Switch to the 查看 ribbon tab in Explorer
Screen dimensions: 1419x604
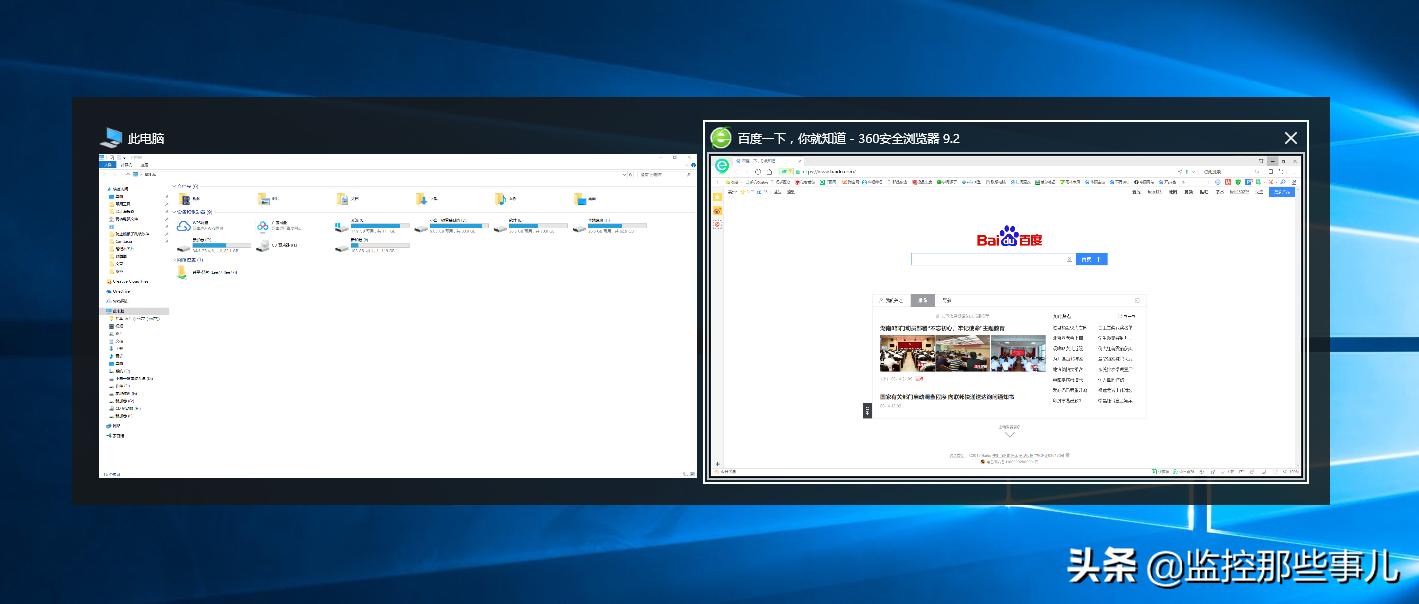click(x=146, y=164)
